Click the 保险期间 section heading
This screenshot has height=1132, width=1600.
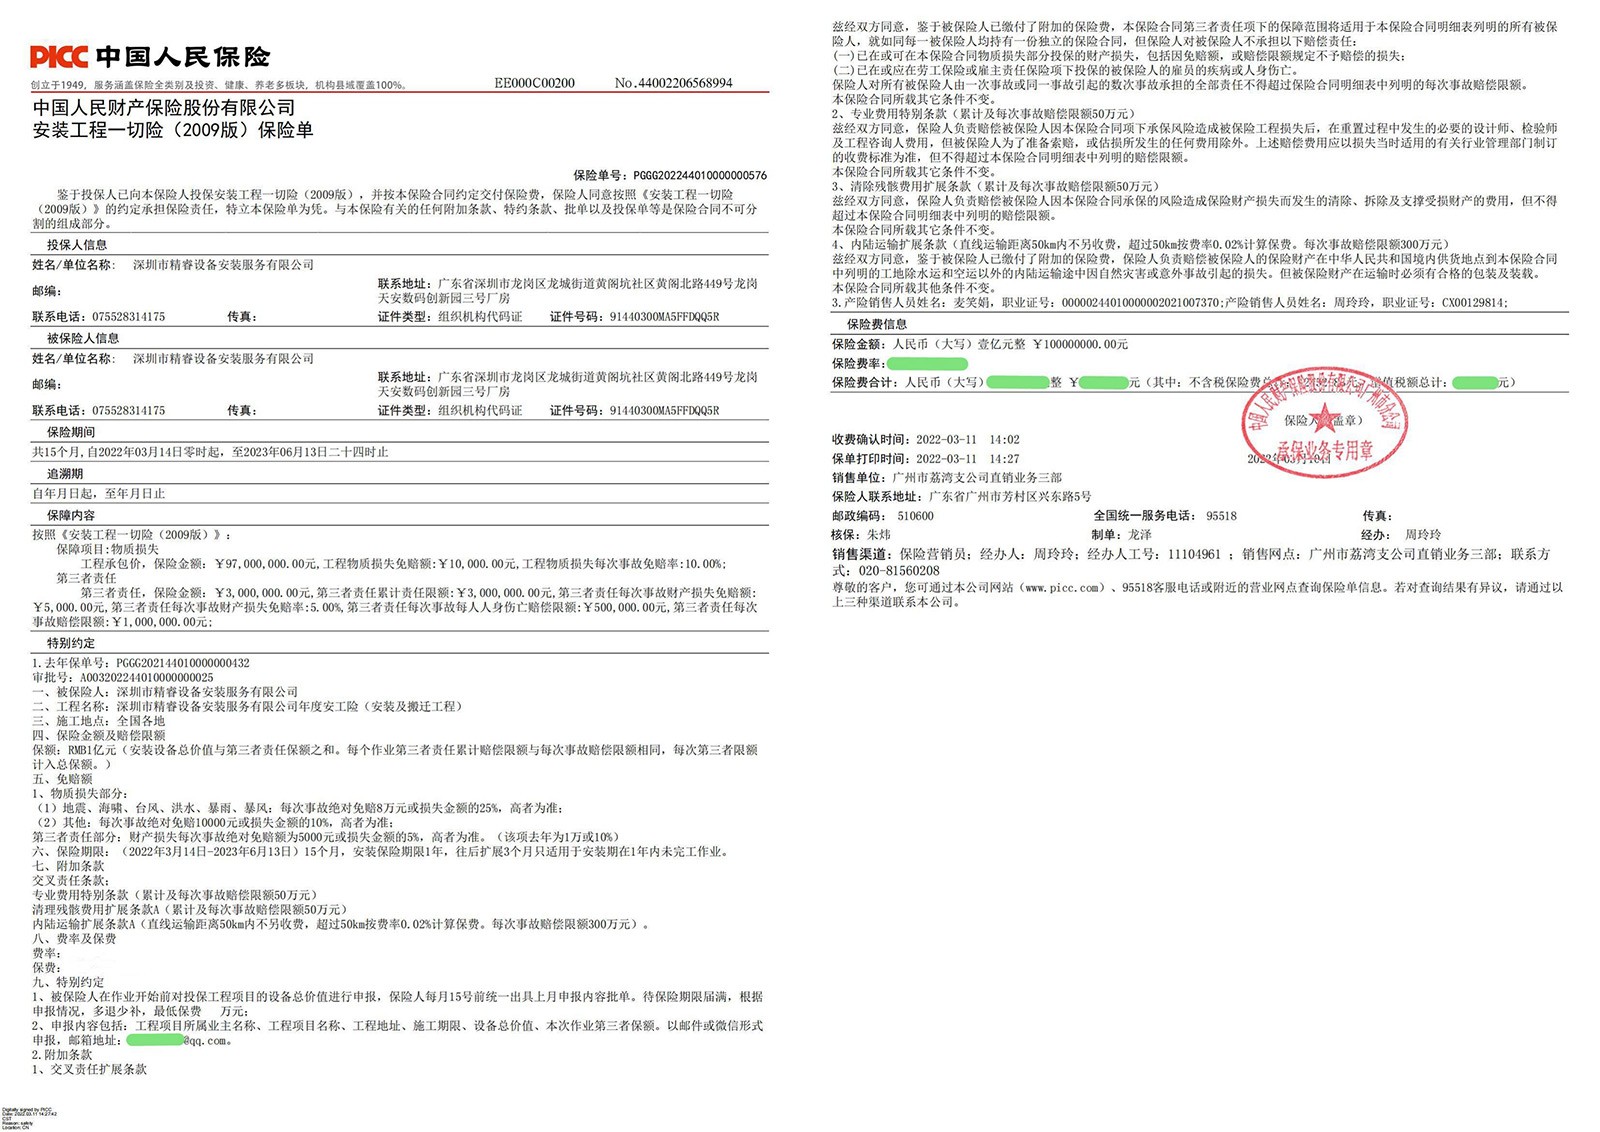click(71, 433)
